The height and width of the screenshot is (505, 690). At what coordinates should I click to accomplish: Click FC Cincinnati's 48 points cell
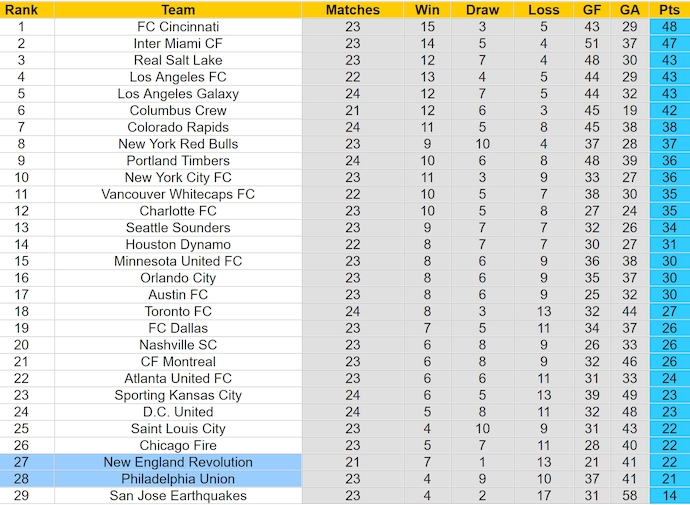click(668, 27)
